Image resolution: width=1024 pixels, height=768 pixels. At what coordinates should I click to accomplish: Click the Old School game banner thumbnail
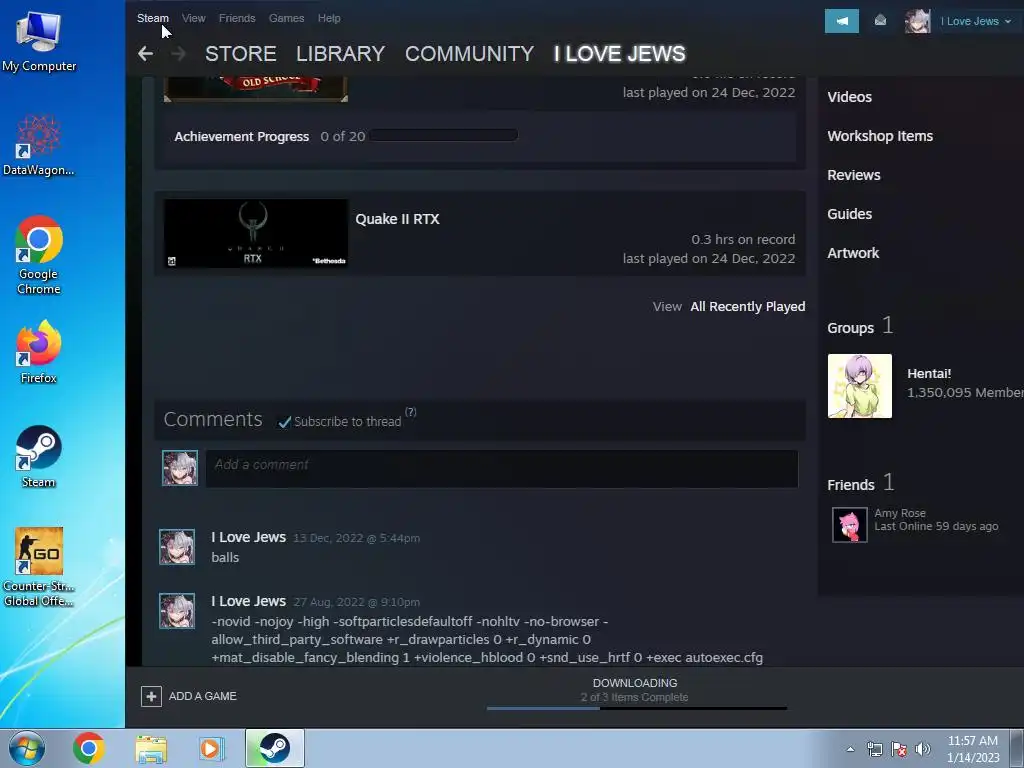pyautogui.click(x=255, y=89)
